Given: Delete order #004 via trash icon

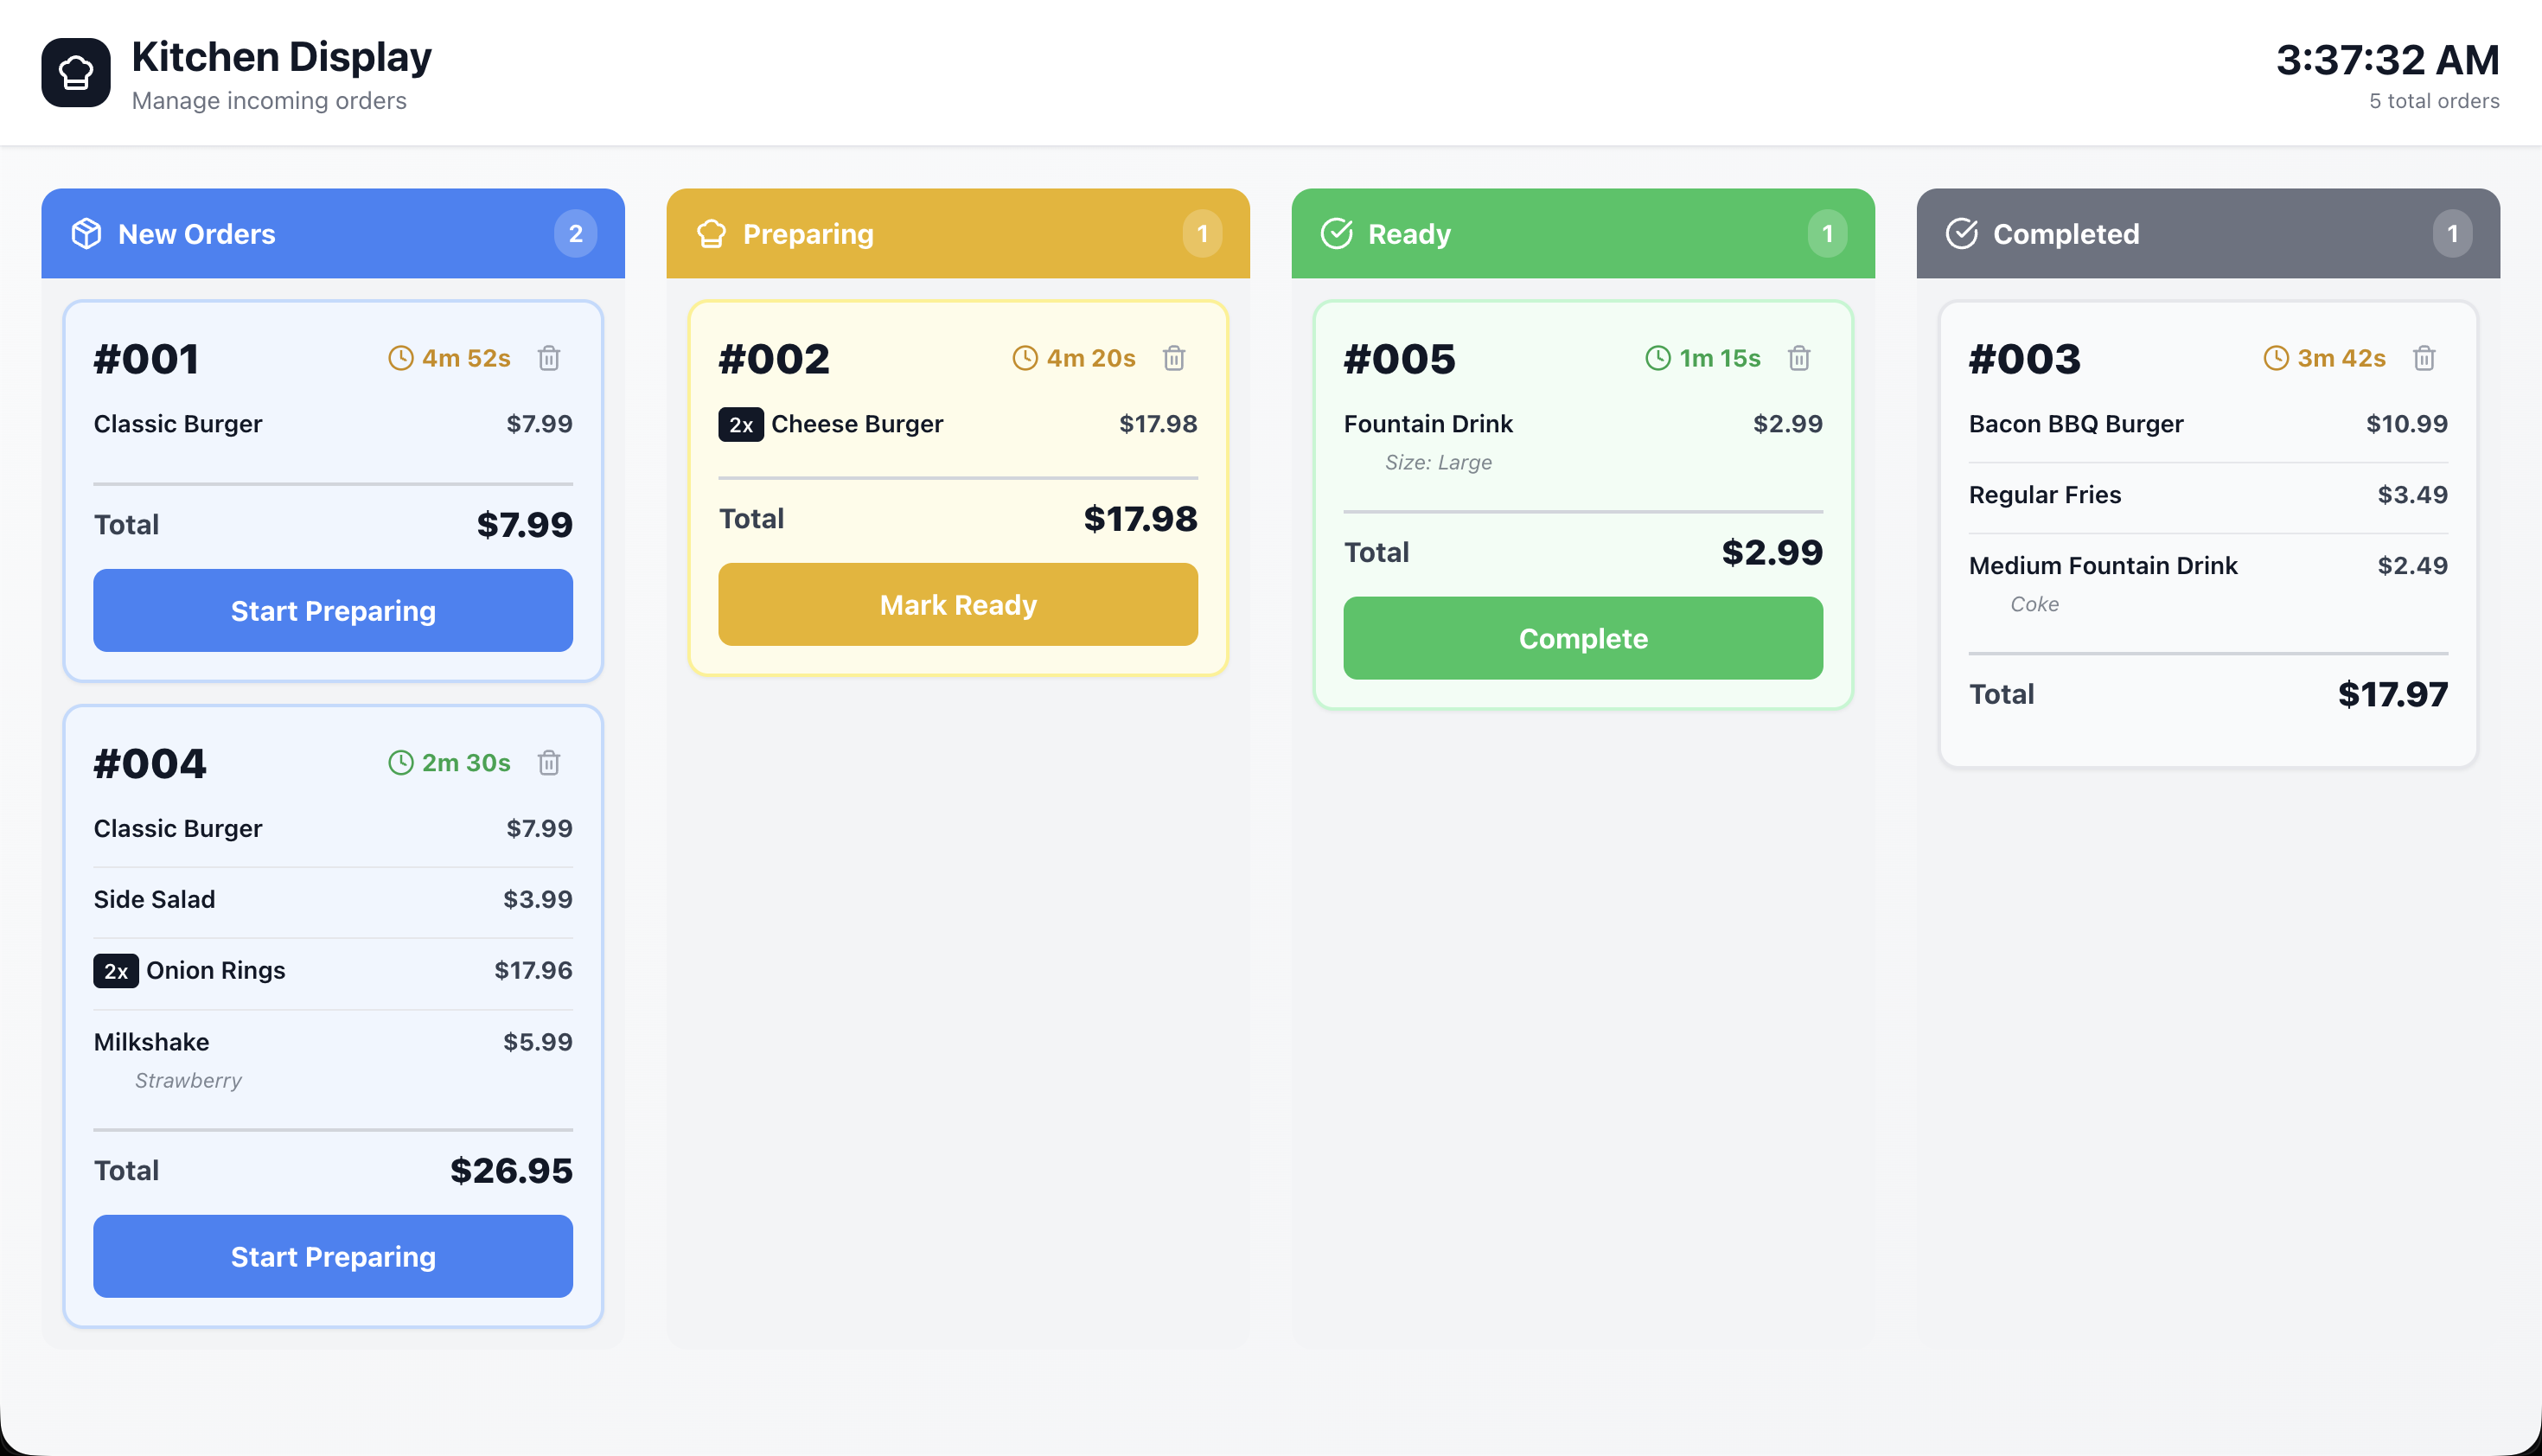Looking at the screenshot, I should [548, 763].
